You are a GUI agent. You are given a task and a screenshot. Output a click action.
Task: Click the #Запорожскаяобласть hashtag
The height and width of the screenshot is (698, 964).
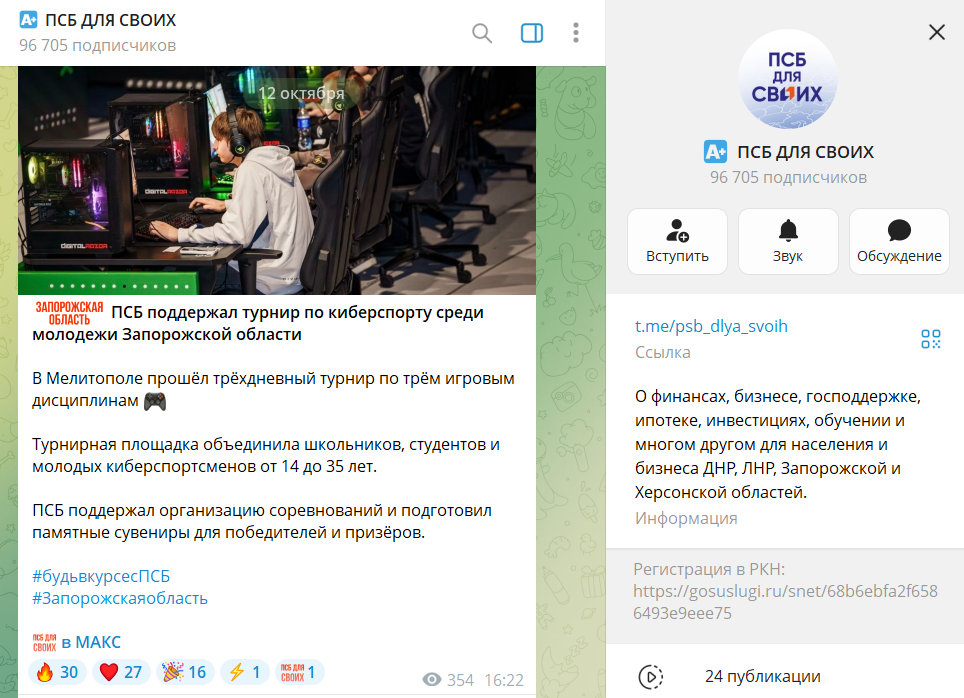[120, 598]
